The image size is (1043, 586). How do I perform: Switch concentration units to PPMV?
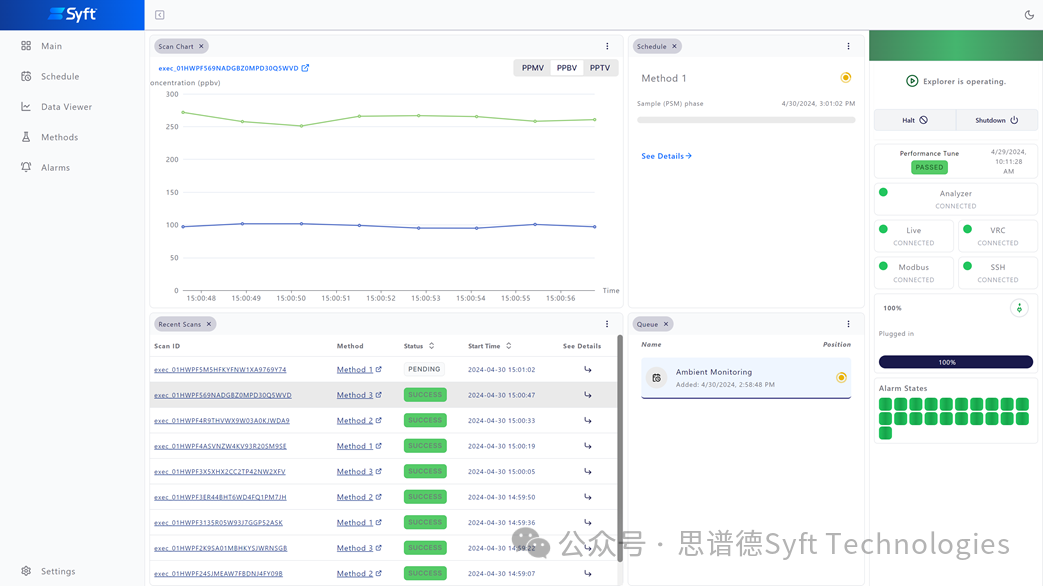533,68
